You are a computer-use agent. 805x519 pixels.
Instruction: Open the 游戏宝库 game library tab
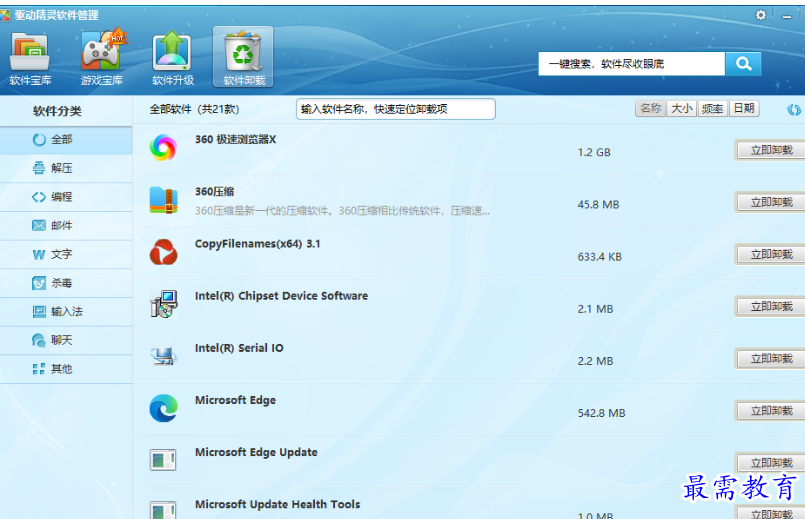(x=101, y=58)
